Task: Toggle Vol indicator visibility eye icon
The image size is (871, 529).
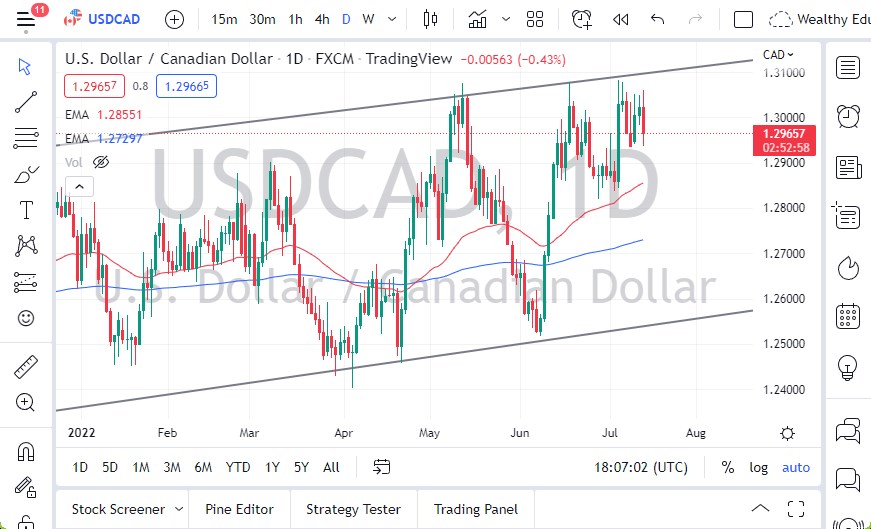Action: coord(101,162)
